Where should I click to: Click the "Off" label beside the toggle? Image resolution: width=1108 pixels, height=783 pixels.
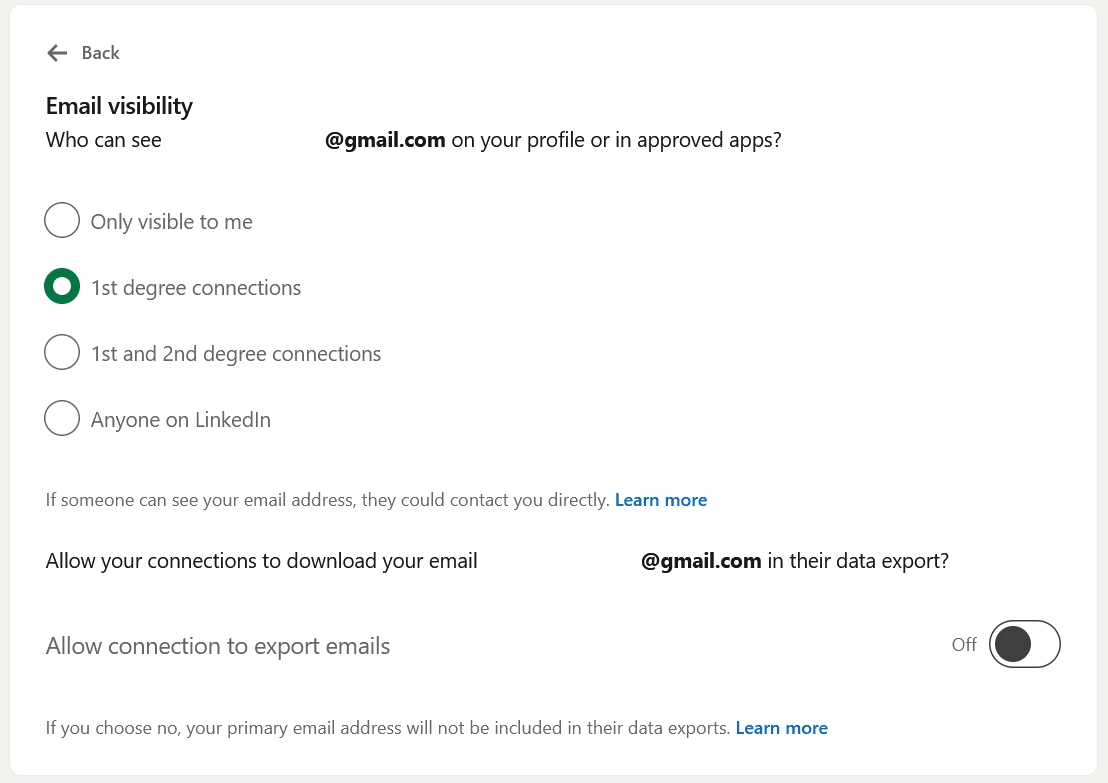tap(964, 644)
